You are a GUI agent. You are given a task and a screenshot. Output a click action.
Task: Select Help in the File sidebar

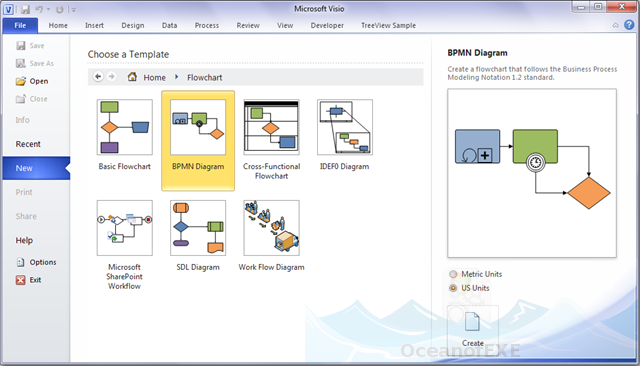click(x=24, y=240)
